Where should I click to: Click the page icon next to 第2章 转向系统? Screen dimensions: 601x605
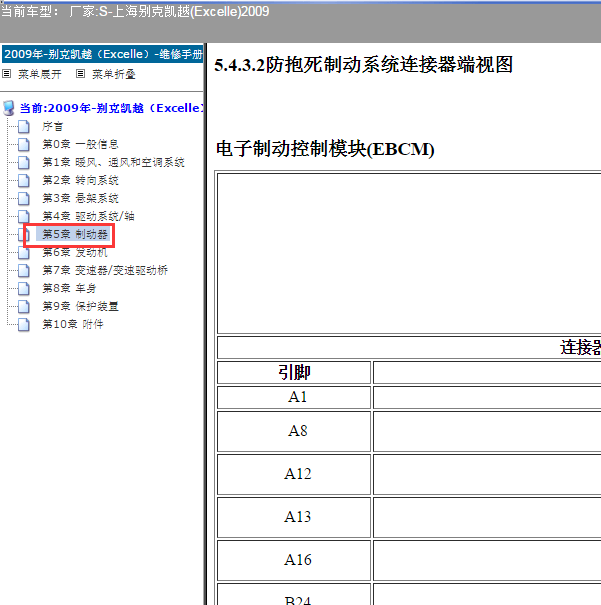click(24, 180)
